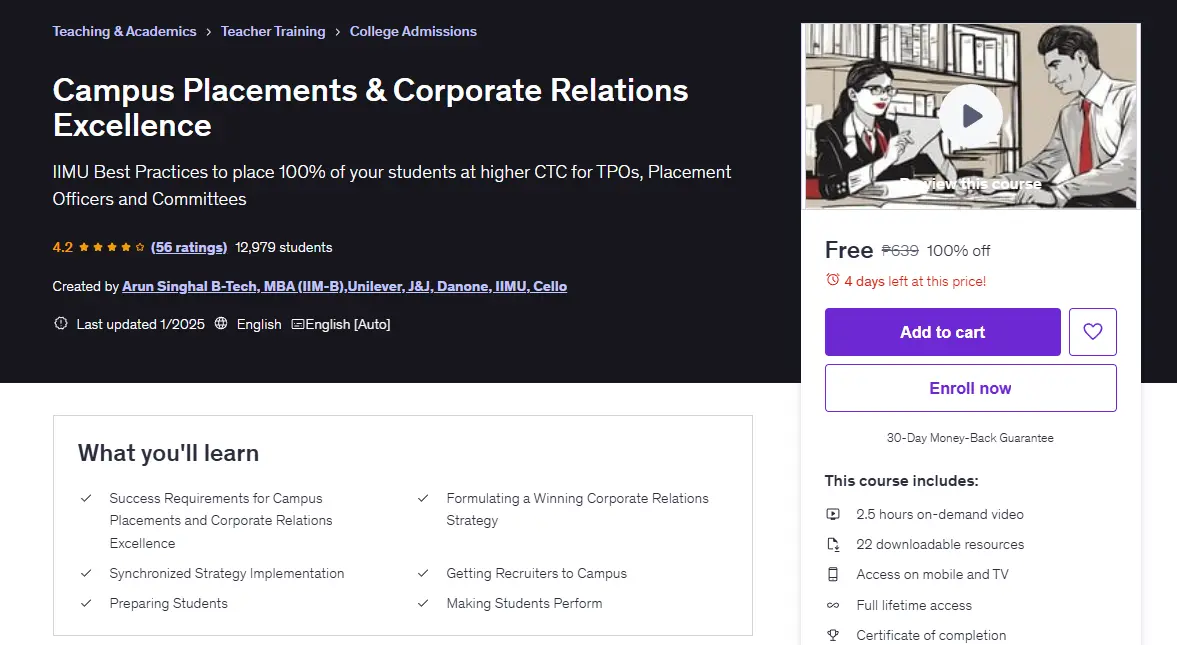Click 'Preparing Students' item text
1177x645 pixels.
168,604
